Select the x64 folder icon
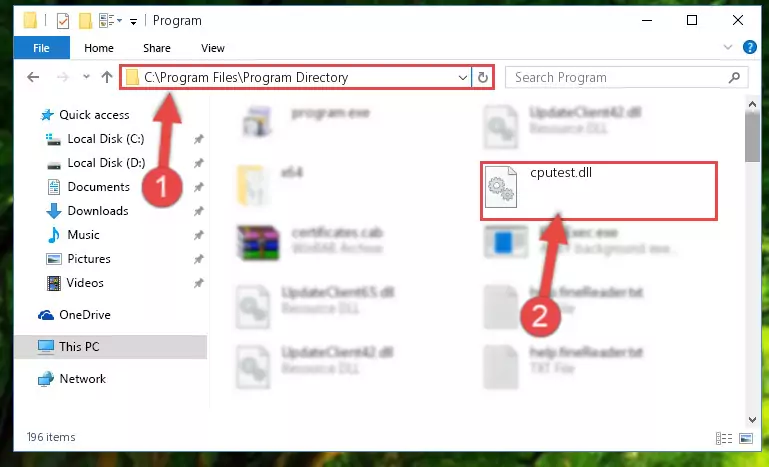 click(252, 185)
